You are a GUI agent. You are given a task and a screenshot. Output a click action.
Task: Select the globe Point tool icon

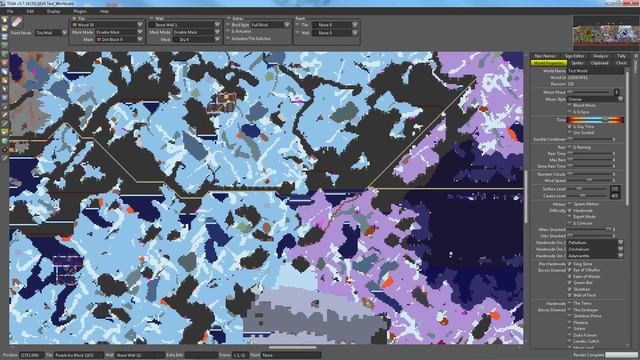point(4,141)
